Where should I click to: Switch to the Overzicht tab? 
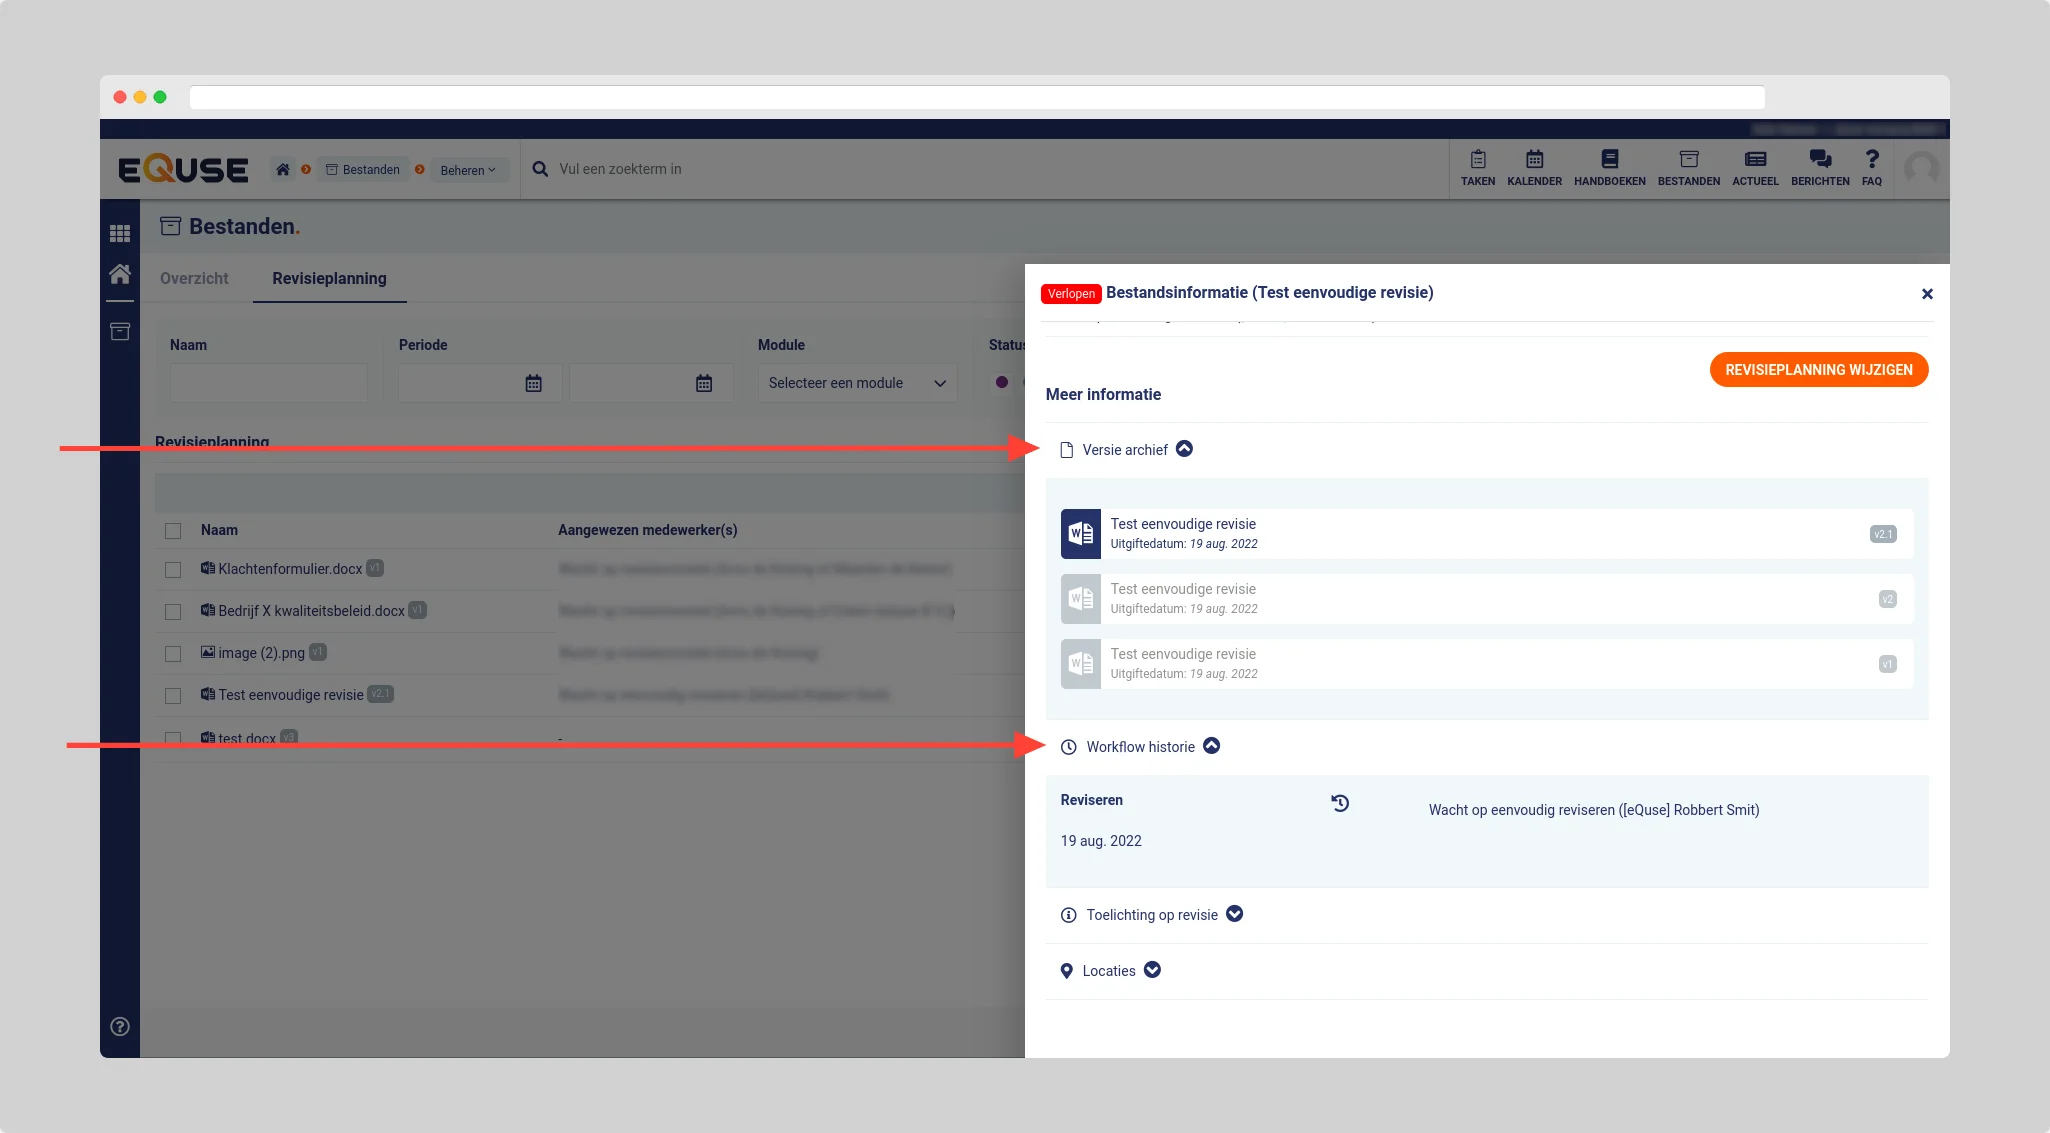click(x=194, y=279)
